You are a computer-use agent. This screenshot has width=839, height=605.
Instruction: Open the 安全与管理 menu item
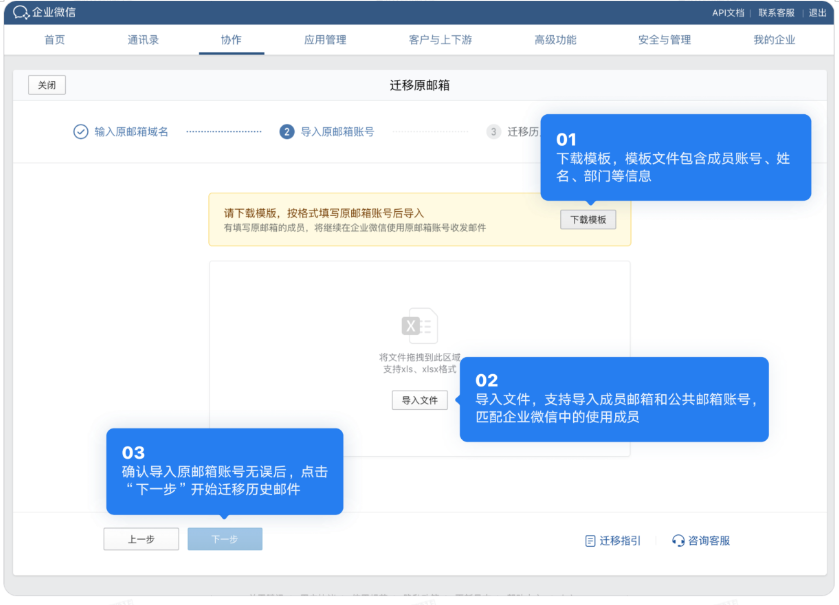pyautogui.click(x=660, y=41)
